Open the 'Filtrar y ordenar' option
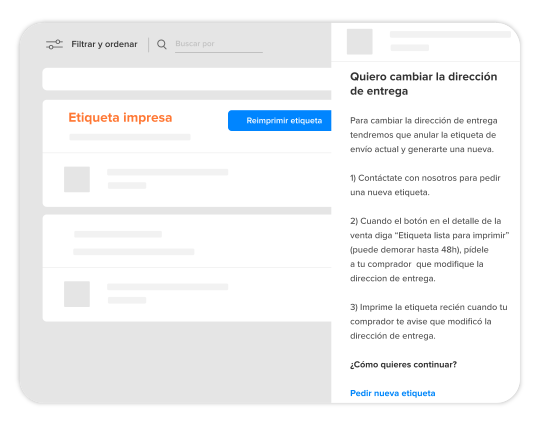This screenshot has height=427, width=540. click(x=104, y=44)
